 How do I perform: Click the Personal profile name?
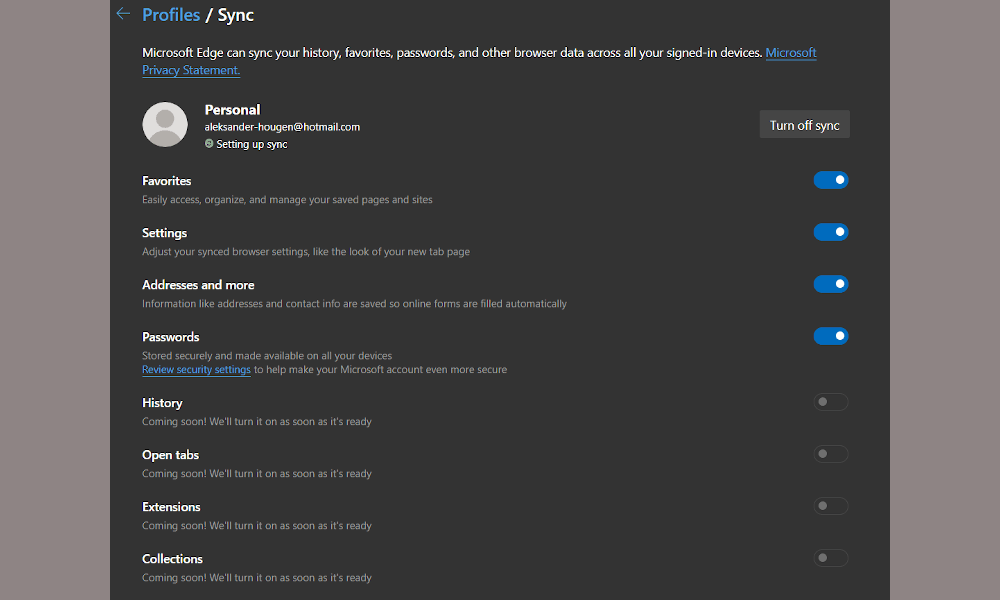[232, 110]
